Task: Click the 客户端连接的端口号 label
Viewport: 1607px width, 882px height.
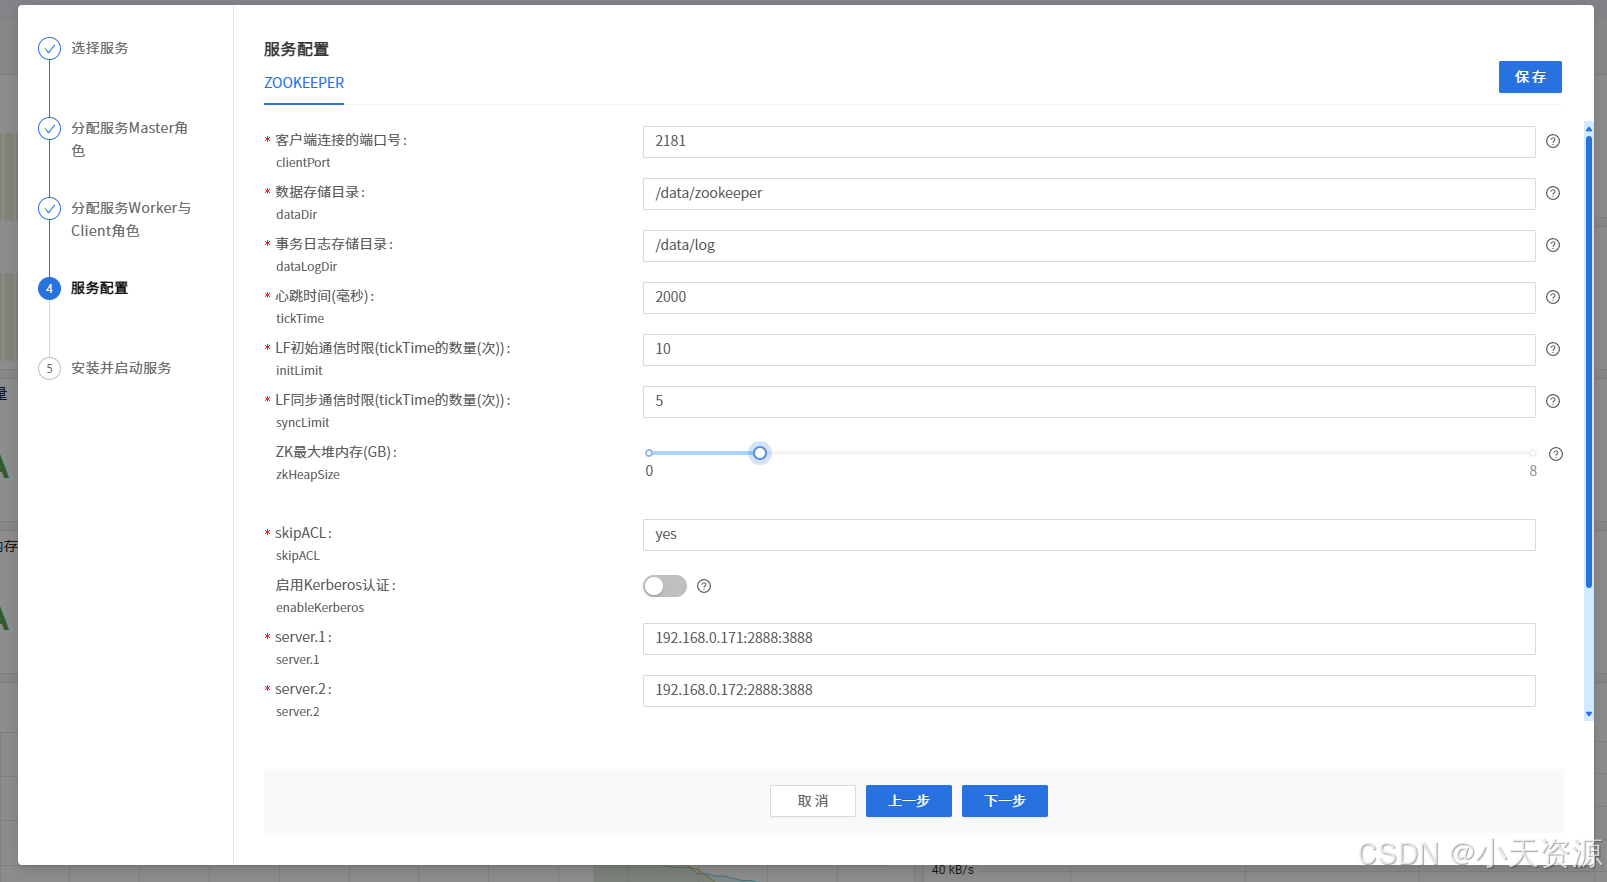Action: 341,140
